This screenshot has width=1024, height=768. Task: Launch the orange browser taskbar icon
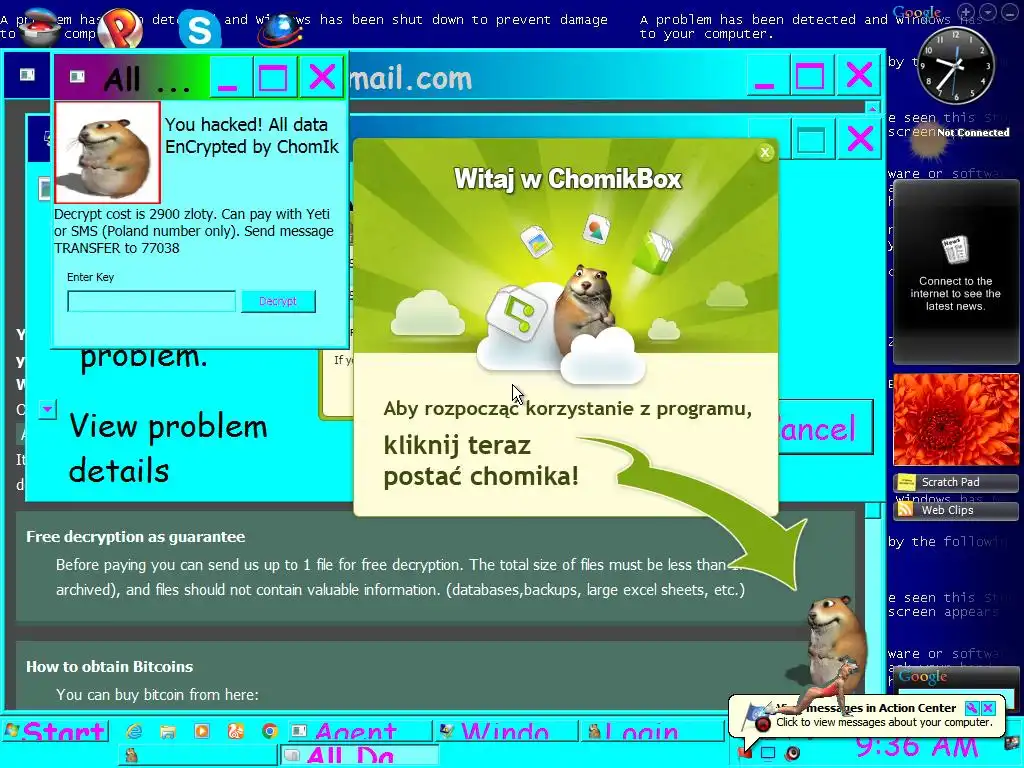click(236, 731)
